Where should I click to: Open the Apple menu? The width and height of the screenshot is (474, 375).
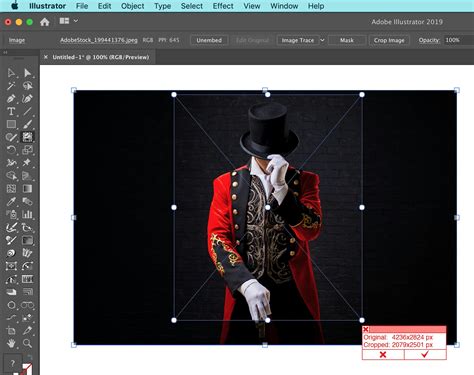click(x=15, y=6)
